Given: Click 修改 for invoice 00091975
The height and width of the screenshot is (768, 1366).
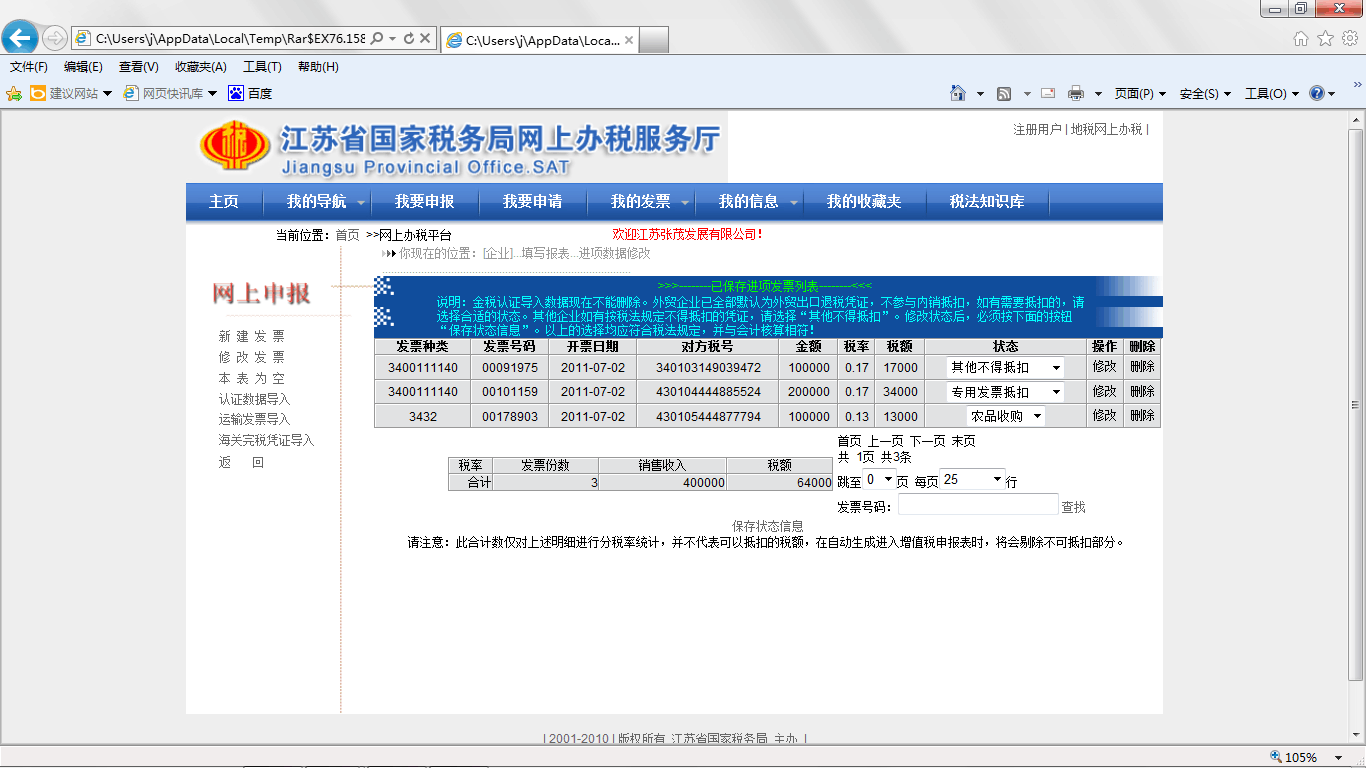Looking at the screenshot, I should pyautogui.click(x=1105, y=367).
